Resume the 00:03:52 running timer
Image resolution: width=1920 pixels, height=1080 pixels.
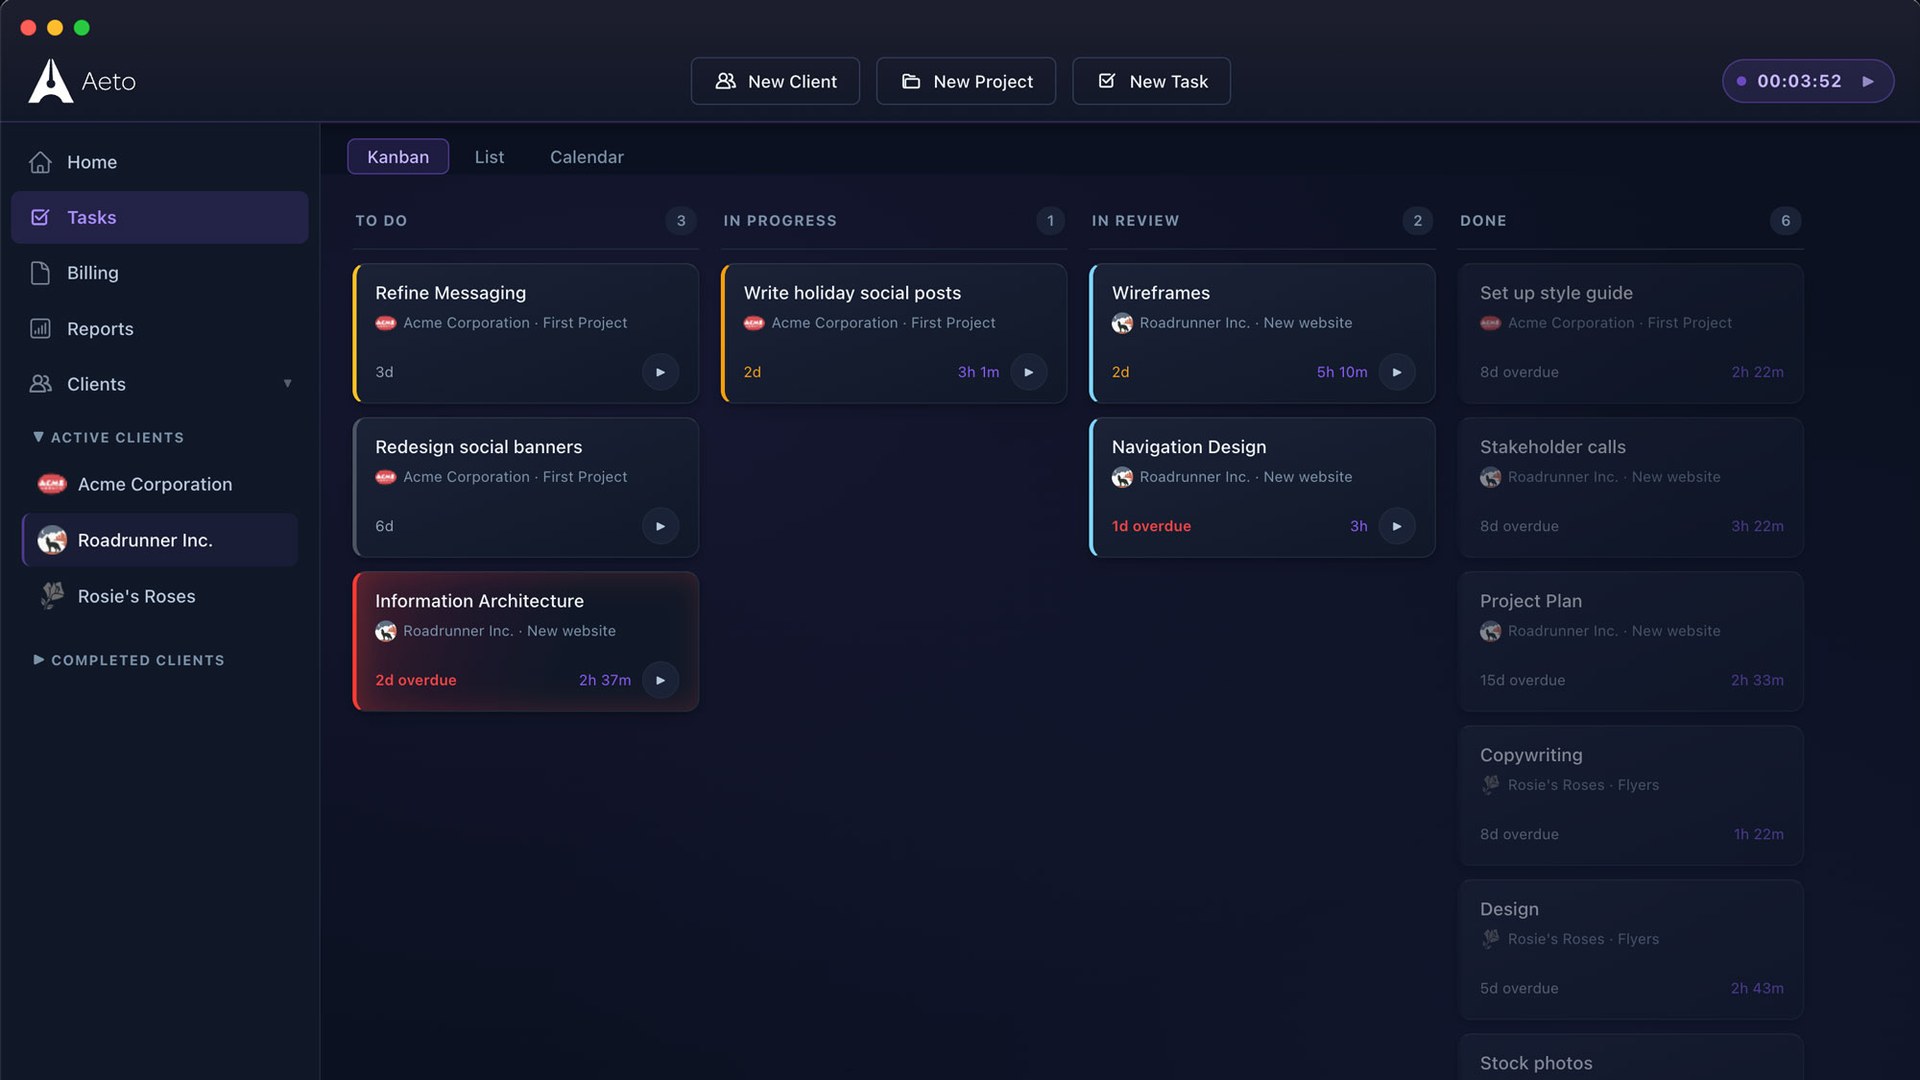[x=1868, y=81]
